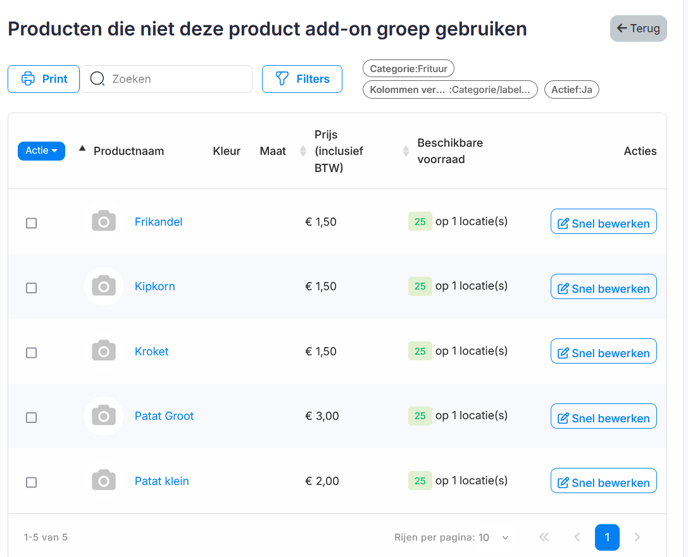Click the Actief:Ja filter chip

[571, 90]
